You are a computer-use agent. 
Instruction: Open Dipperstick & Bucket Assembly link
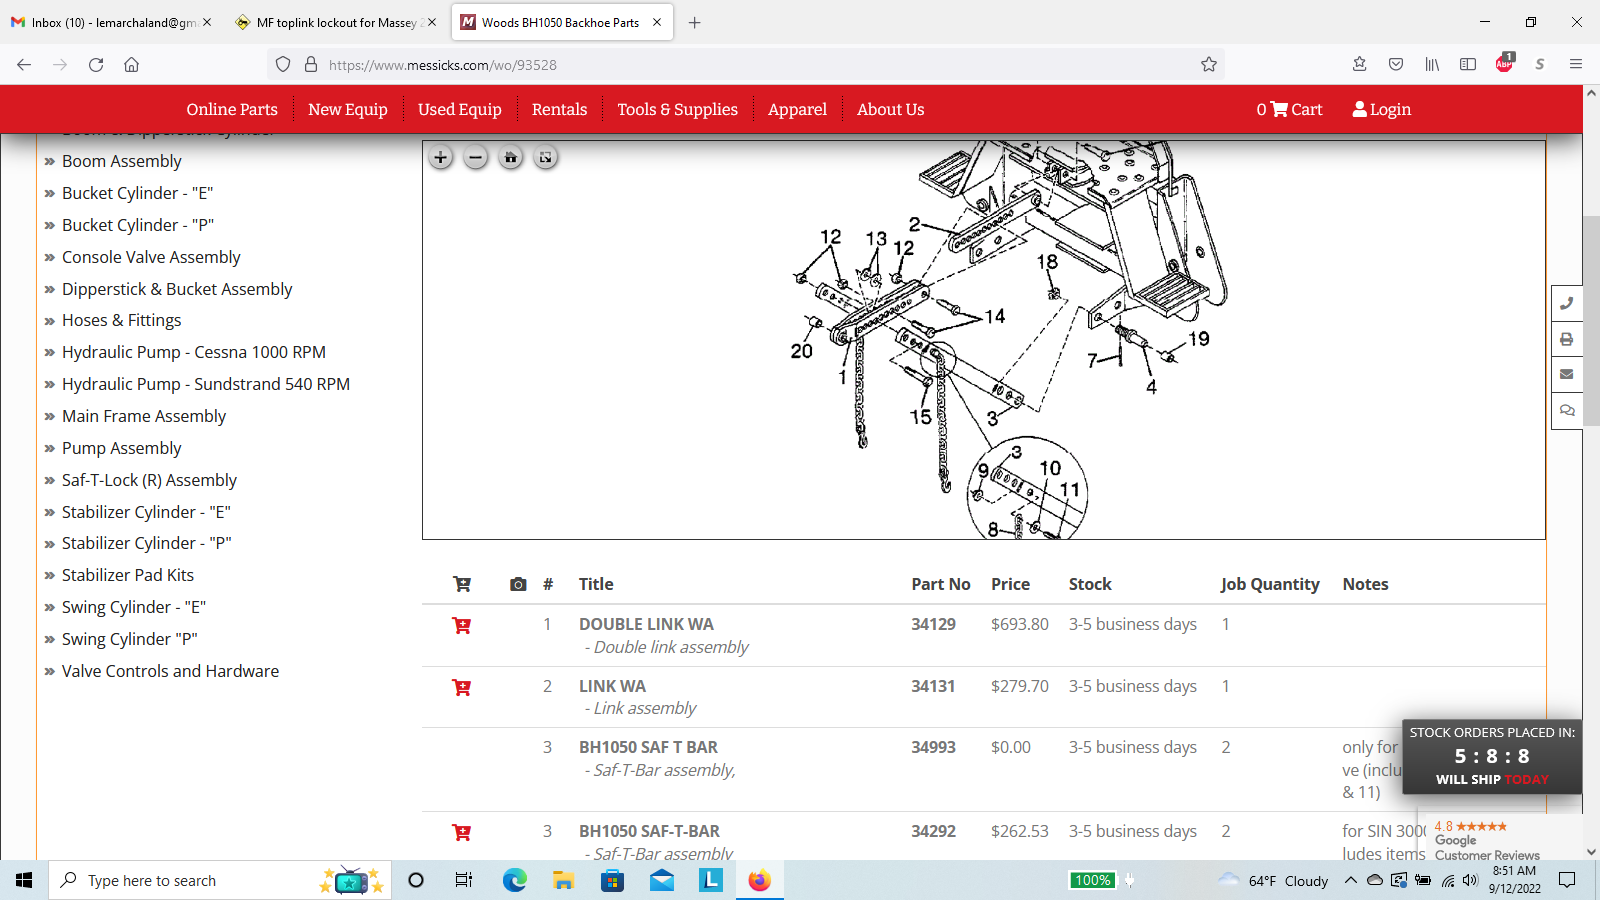click(177, 289)
